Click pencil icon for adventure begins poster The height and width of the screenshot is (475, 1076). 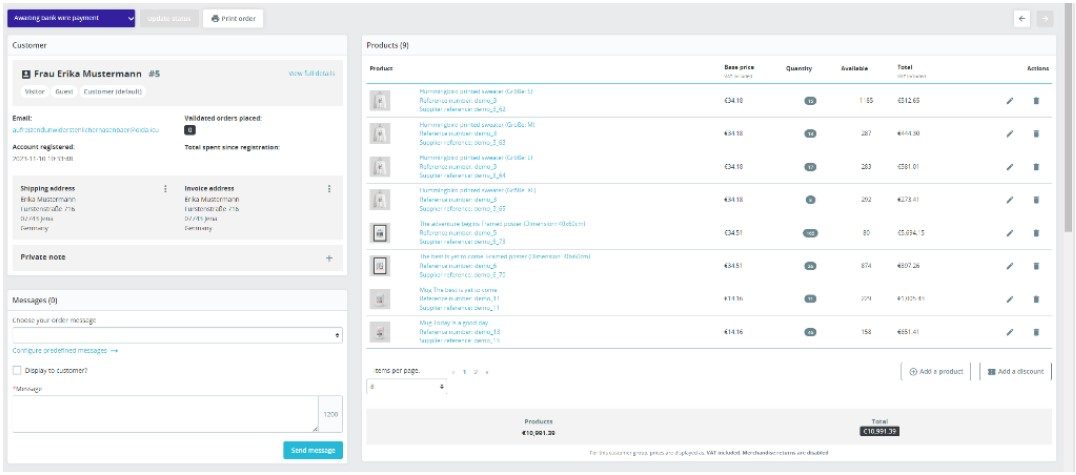point(1010,232)
